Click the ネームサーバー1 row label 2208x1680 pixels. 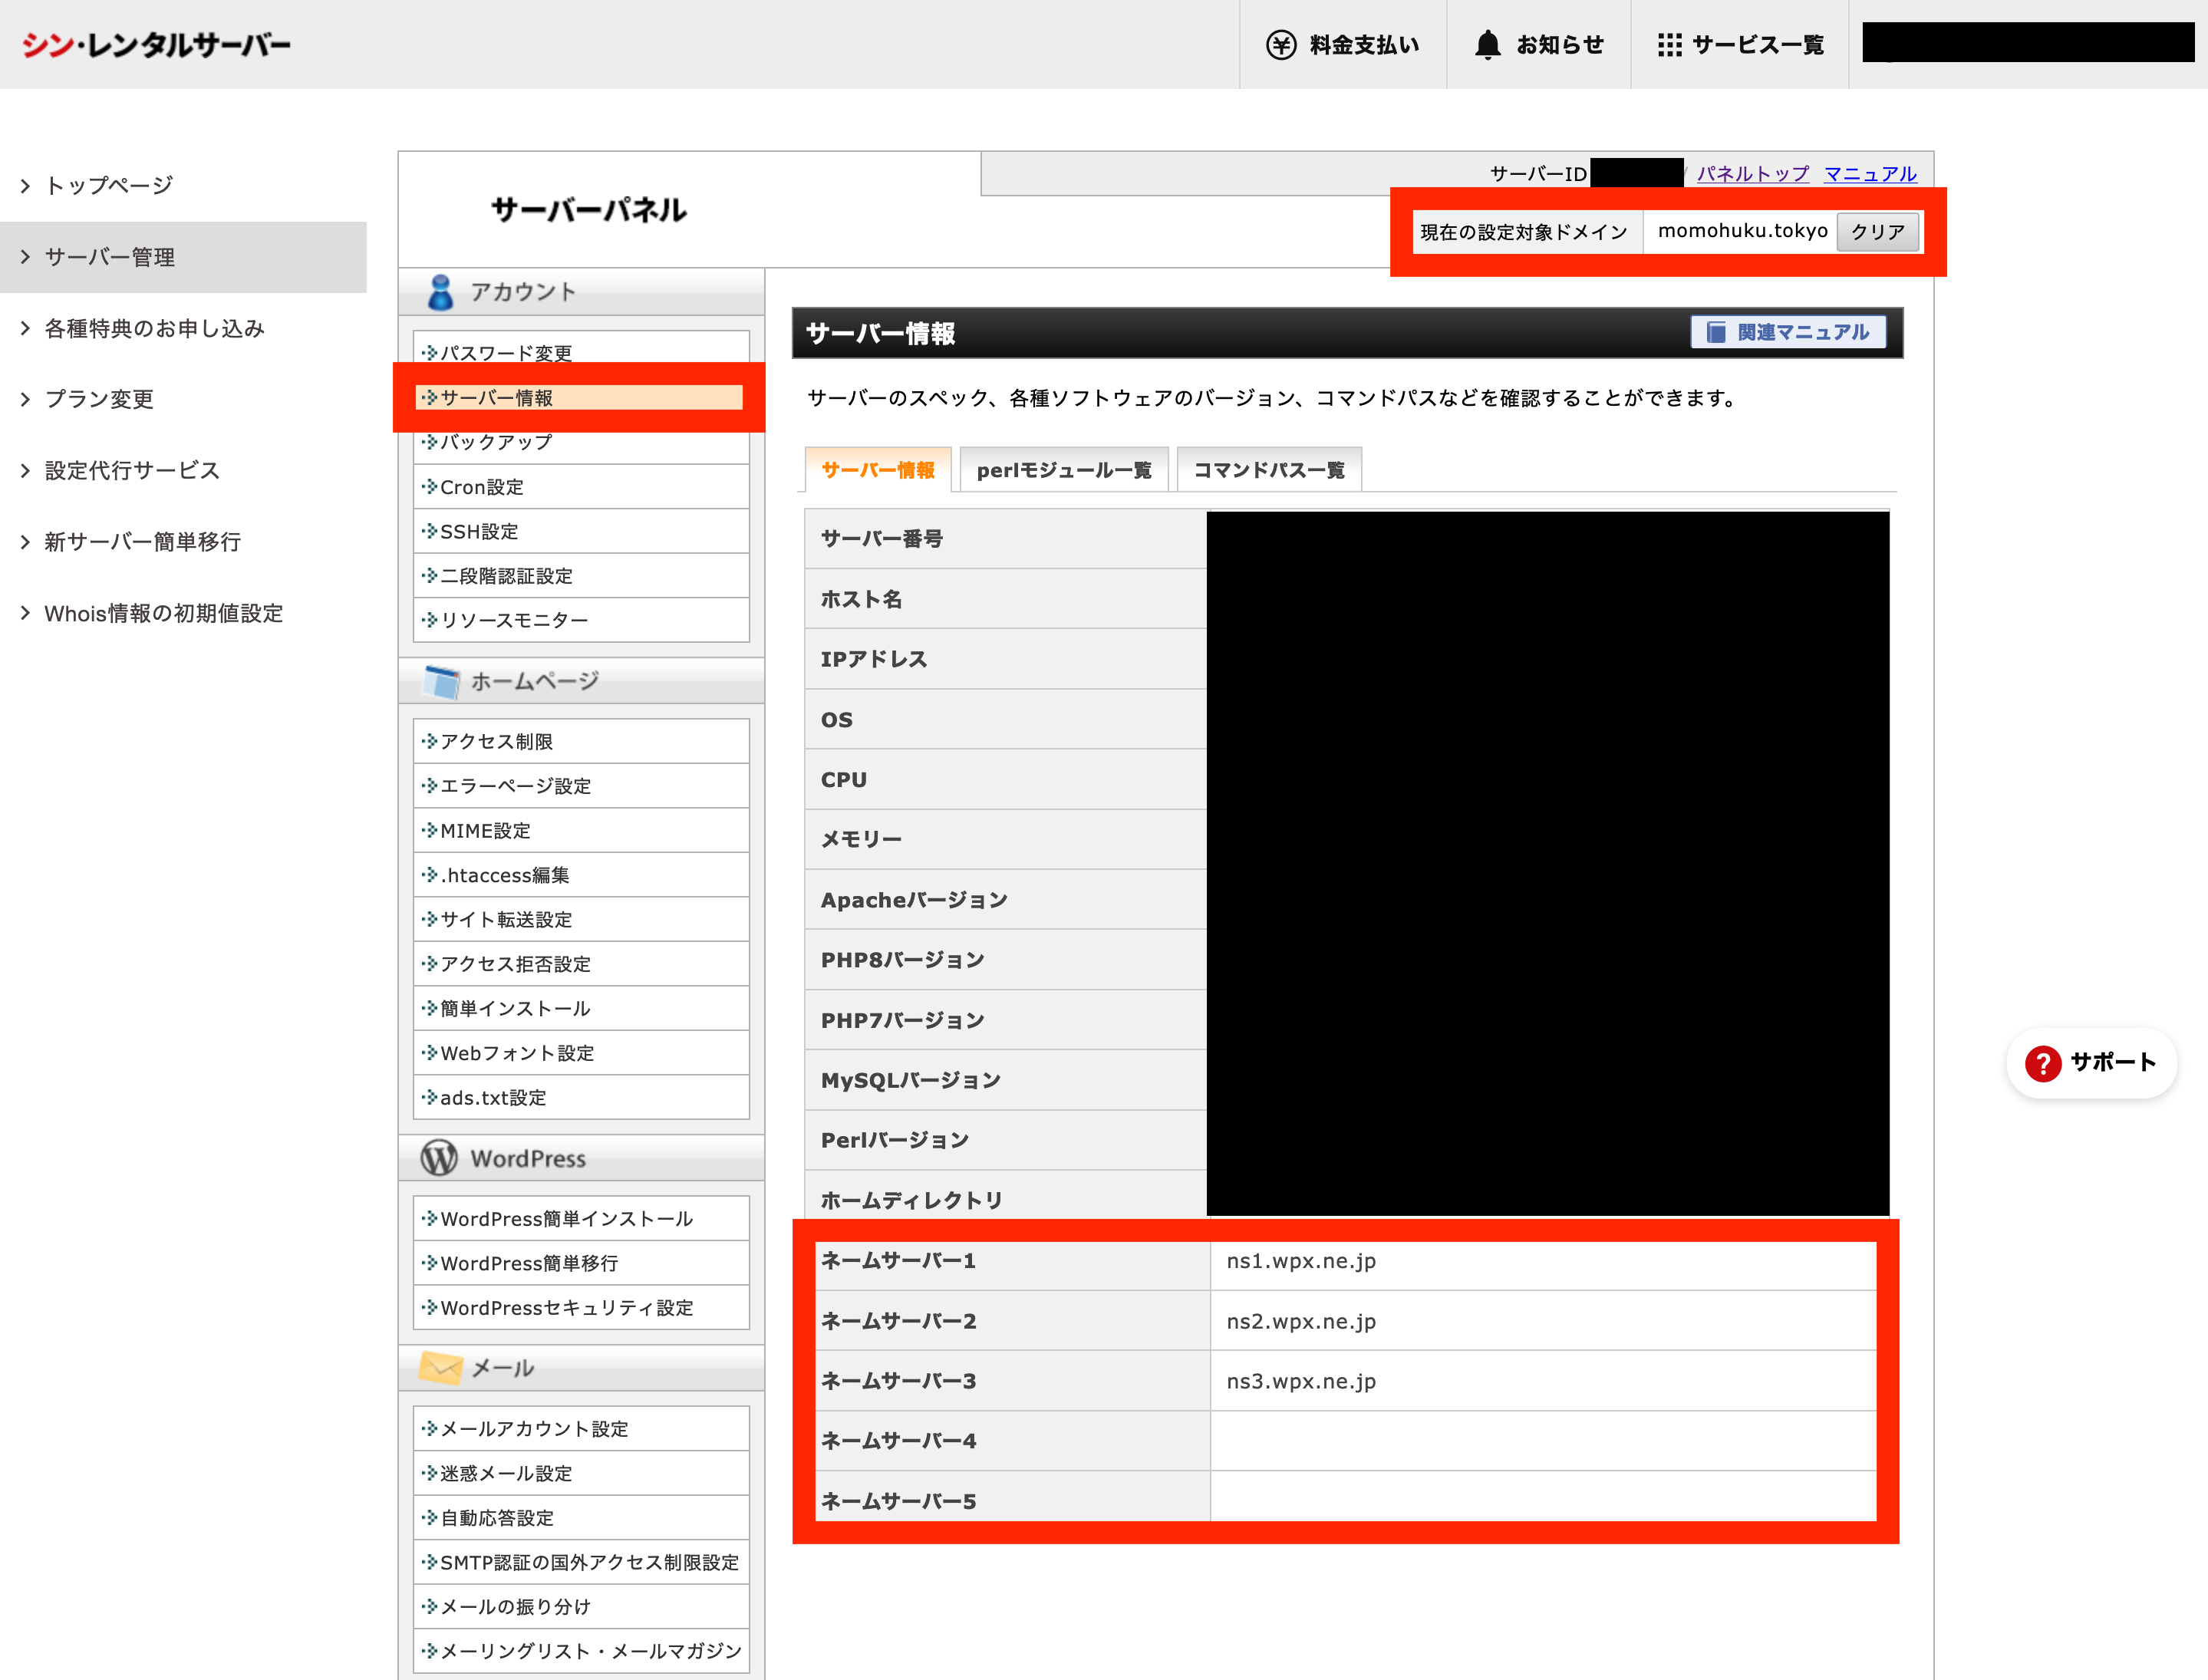pos(898,1261)
